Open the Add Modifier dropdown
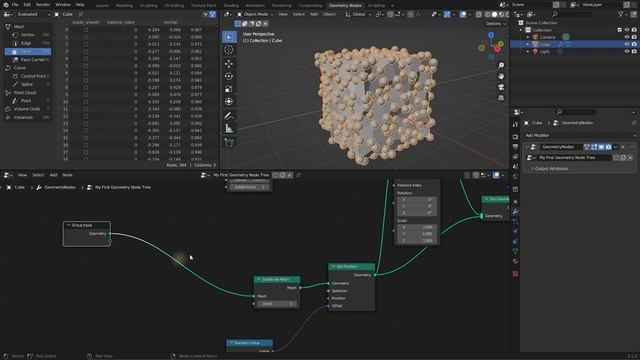 click(580, 135)
